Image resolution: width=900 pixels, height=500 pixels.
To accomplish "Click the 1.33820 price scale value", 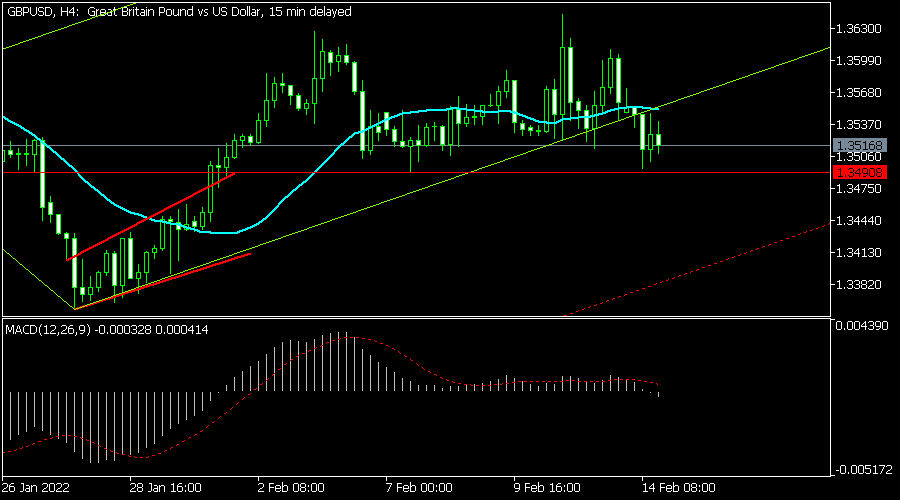I will [x=859, y=285].
